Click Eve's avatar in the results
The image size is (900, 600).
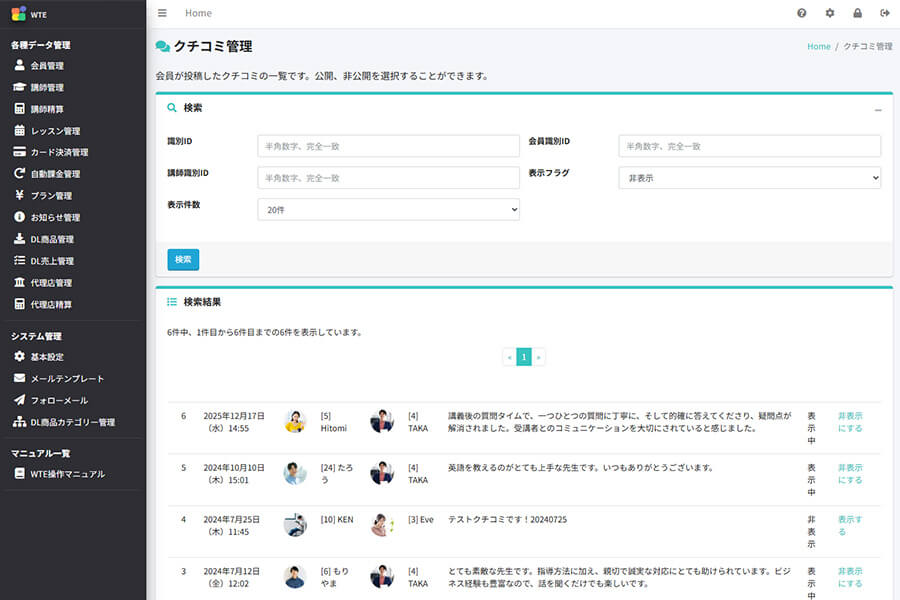click(382, 525)
